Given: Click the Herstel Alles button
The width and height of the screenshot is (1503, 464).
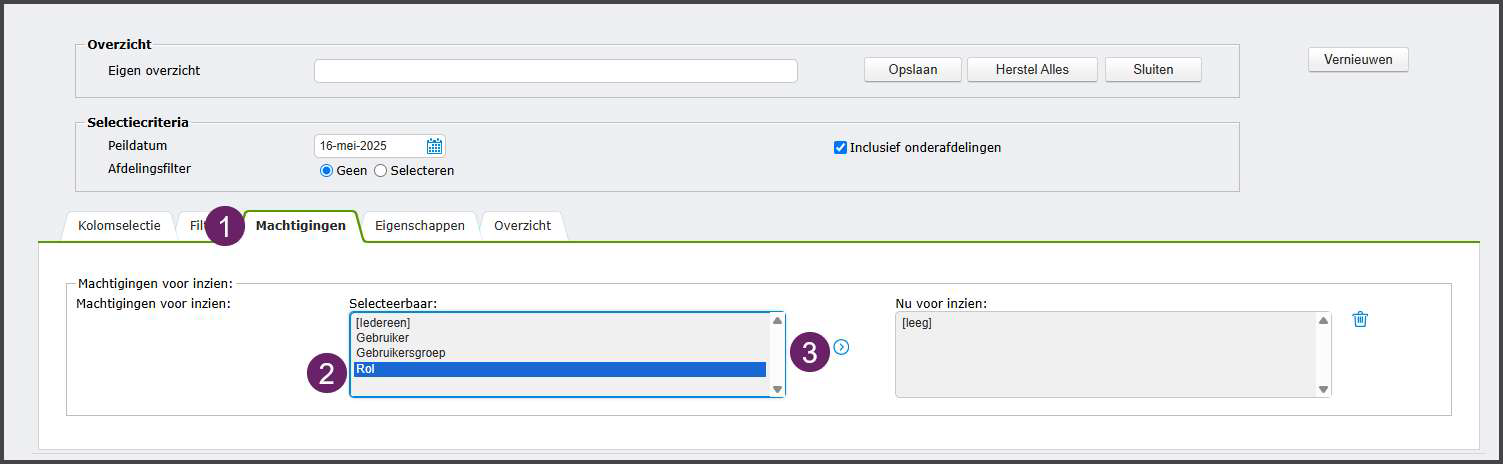Looking at the screenshot, I should [x=1032, y=70].
